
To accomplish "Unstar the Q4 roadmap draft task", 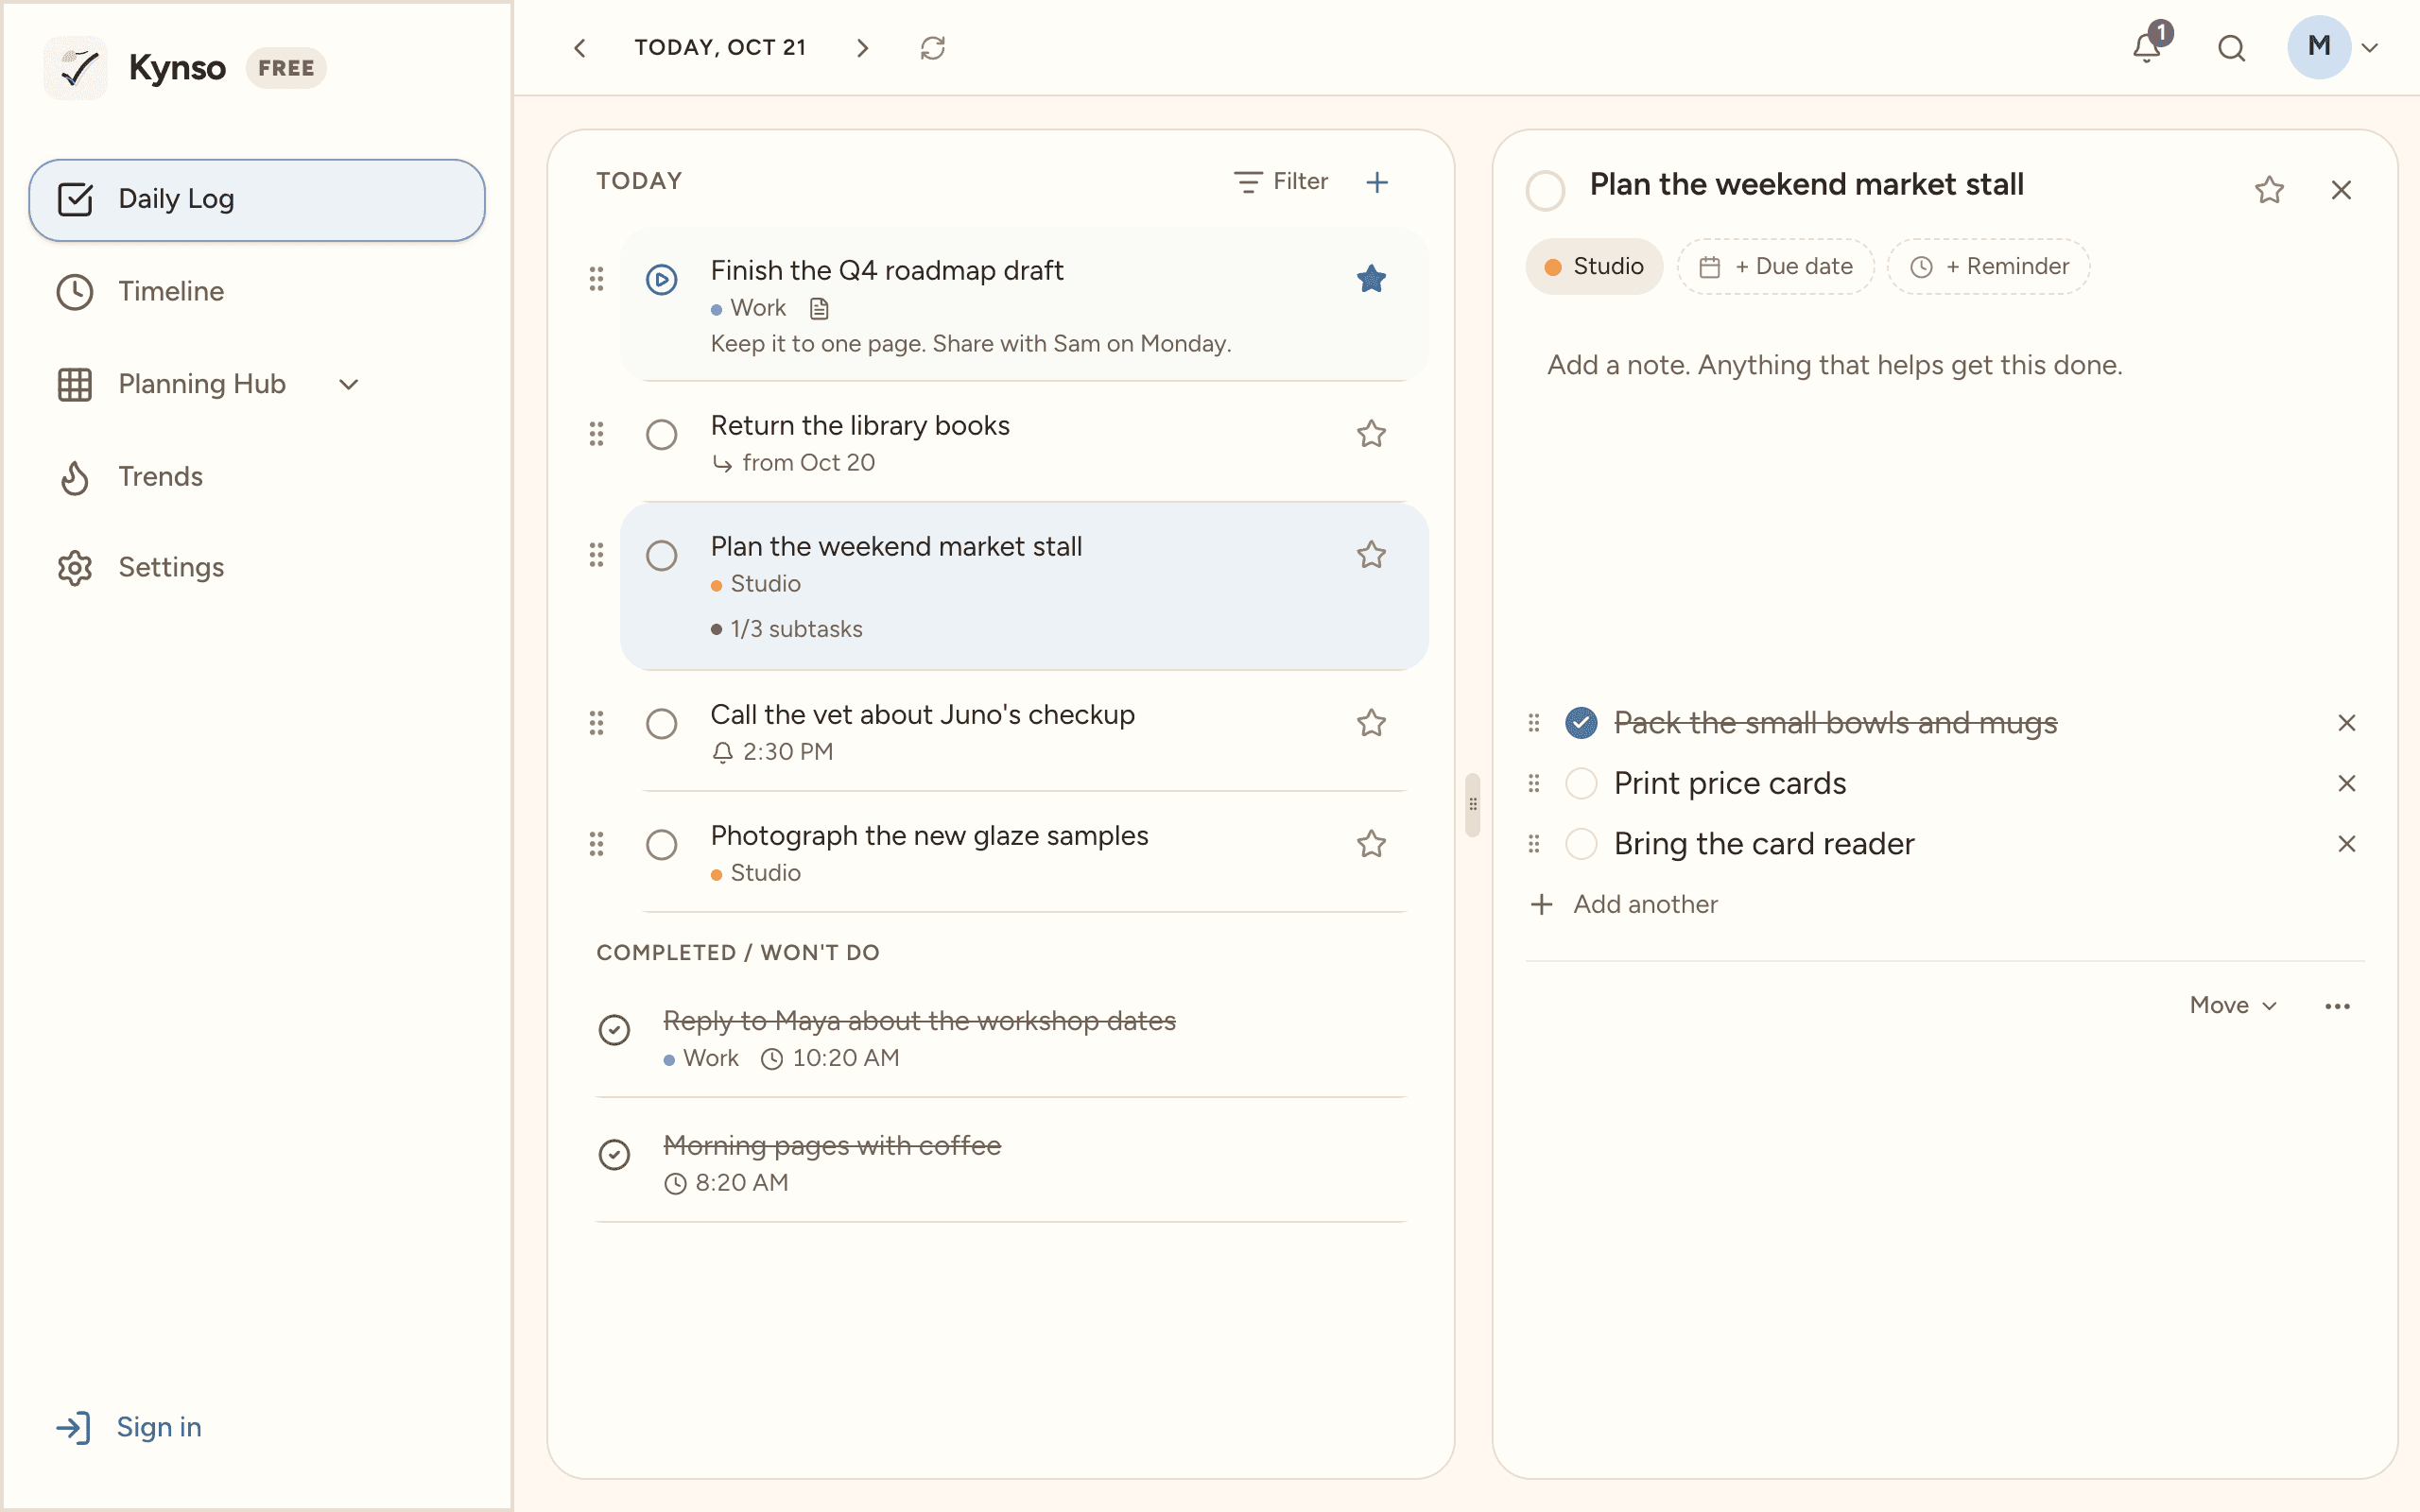I will point(1371,279).
